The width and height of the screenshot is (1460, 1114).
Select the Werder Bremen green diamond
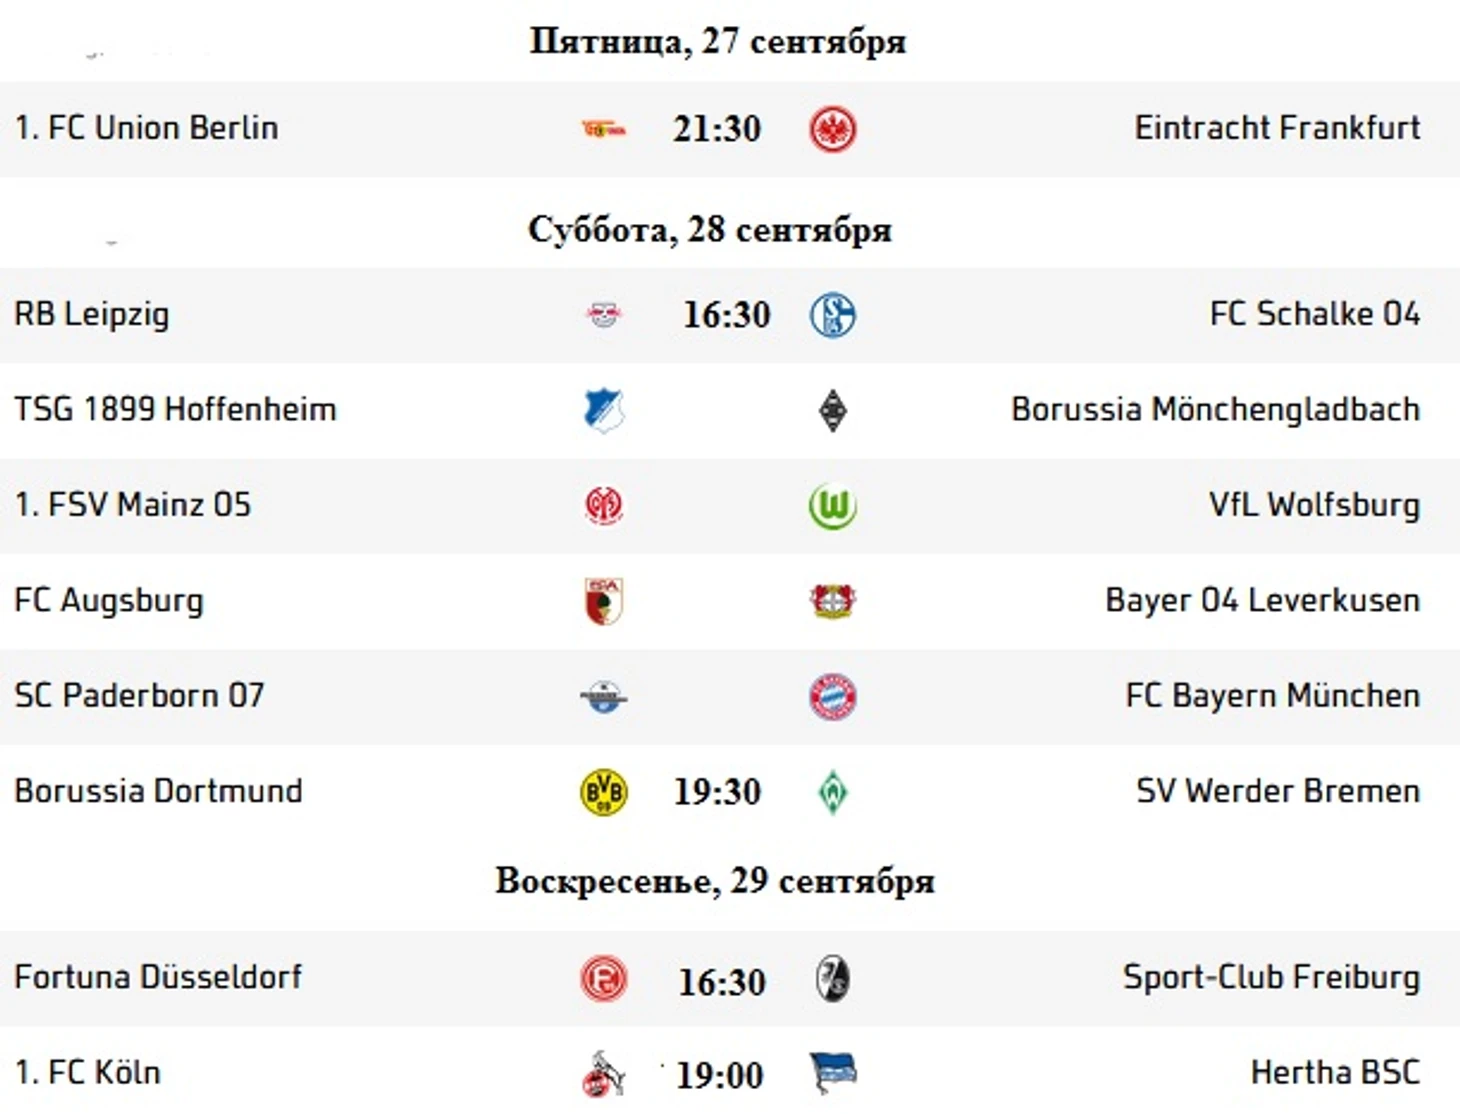832,792
